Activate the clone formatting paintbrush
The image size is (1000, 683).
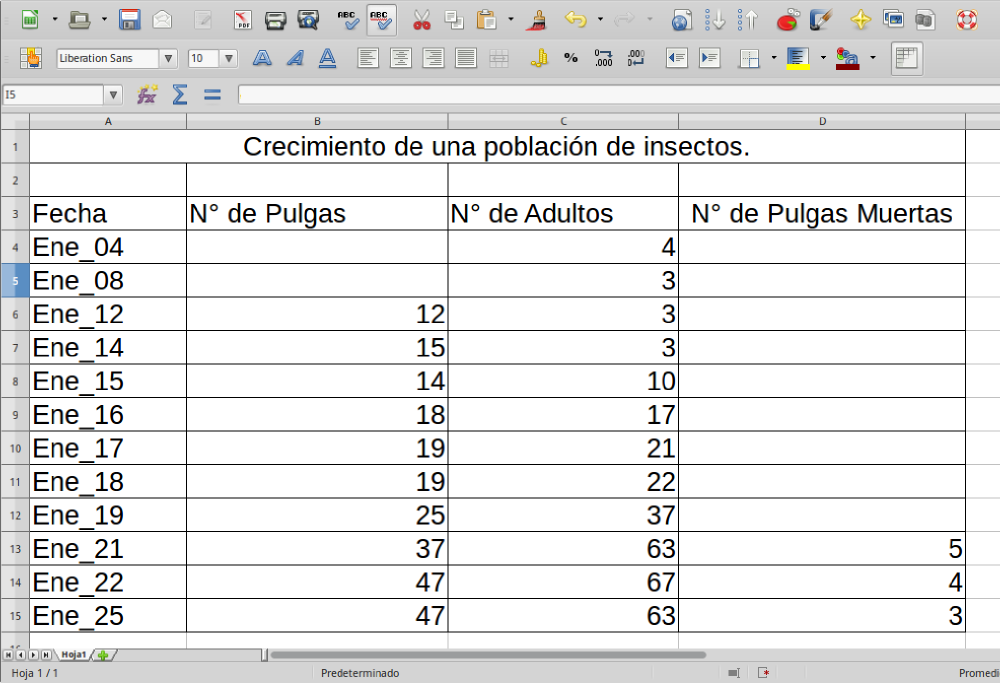tap(538, 20)
